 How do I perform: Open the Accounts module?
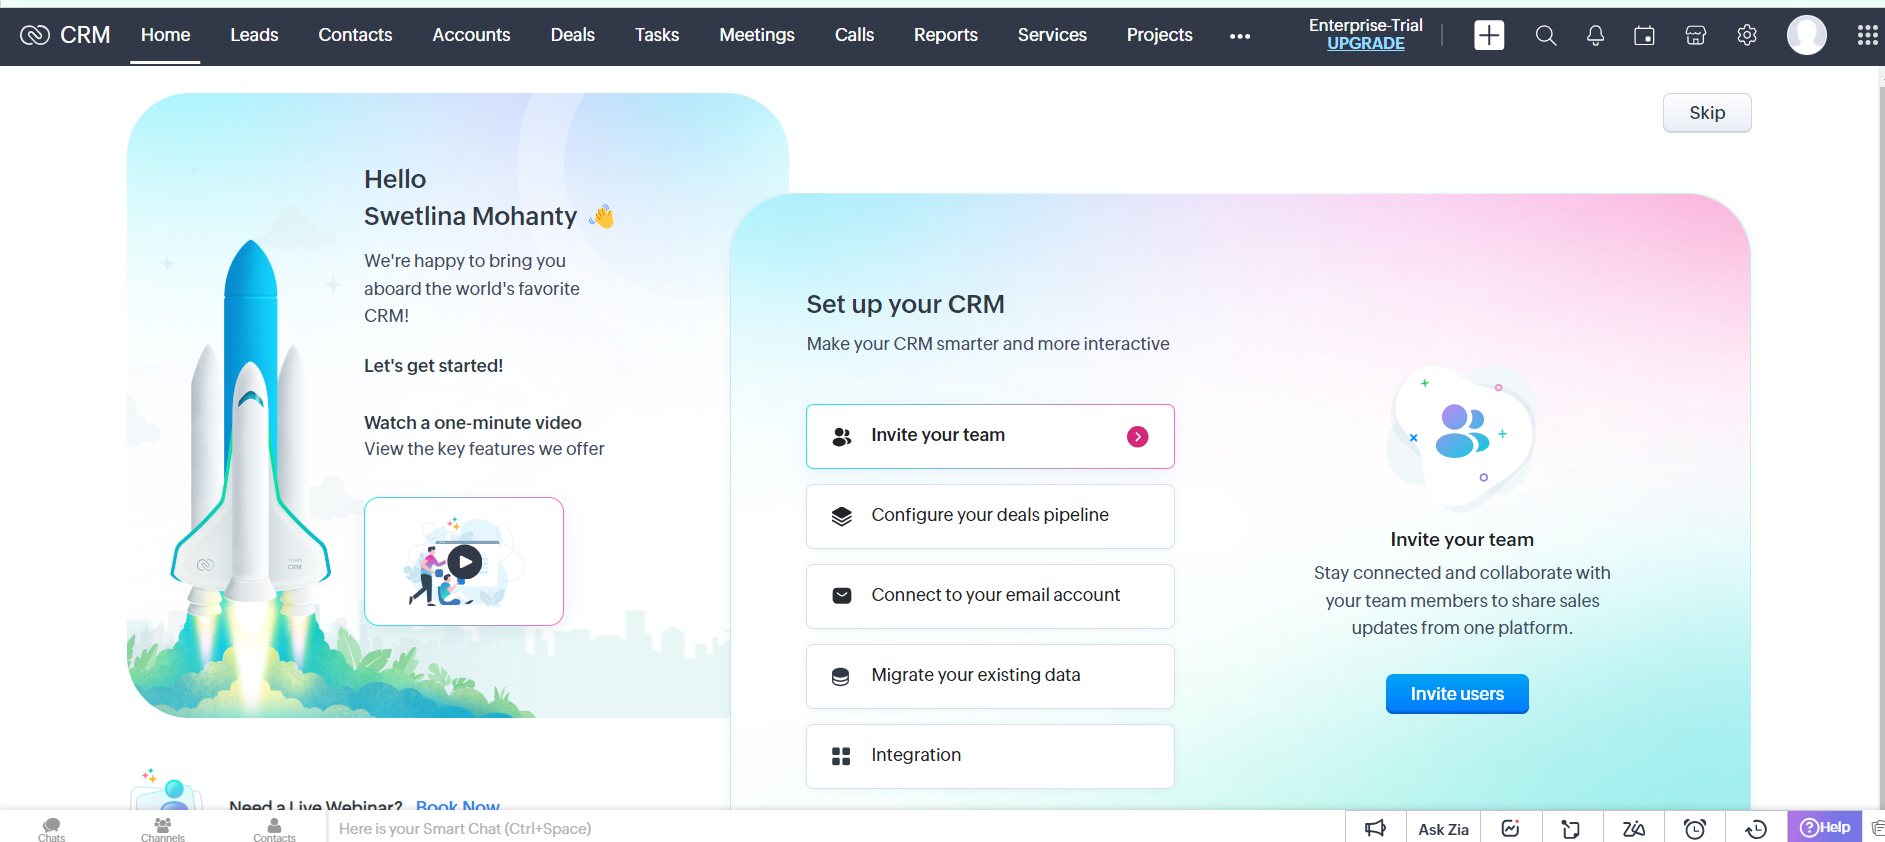[x=471, y=35]
